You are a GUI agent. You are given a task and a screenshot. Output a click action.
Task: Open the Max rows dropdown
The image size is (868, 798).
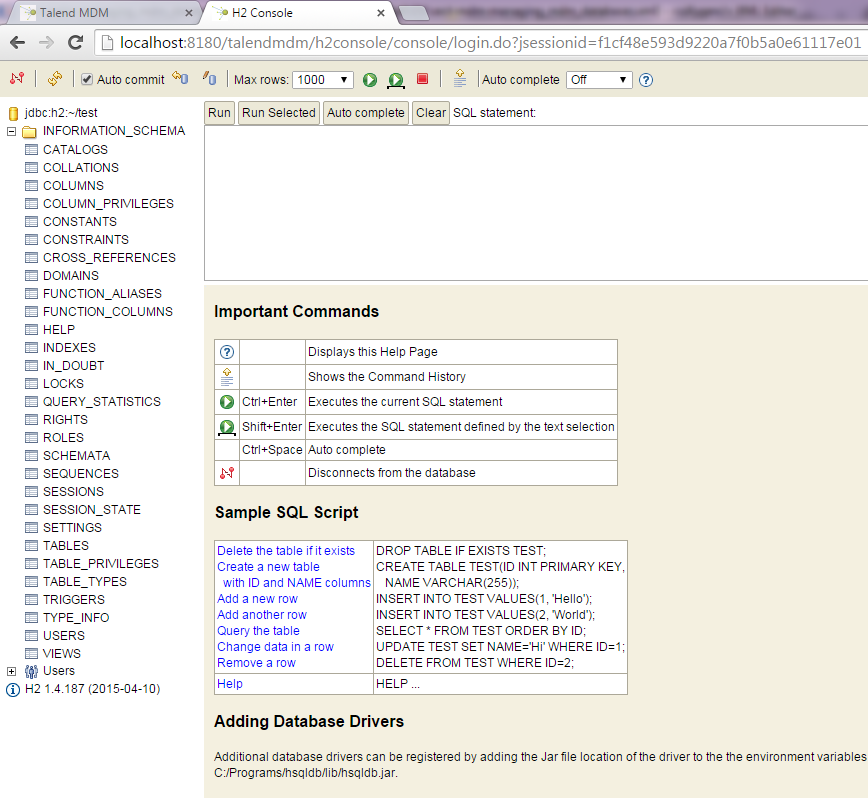[322, 80]
